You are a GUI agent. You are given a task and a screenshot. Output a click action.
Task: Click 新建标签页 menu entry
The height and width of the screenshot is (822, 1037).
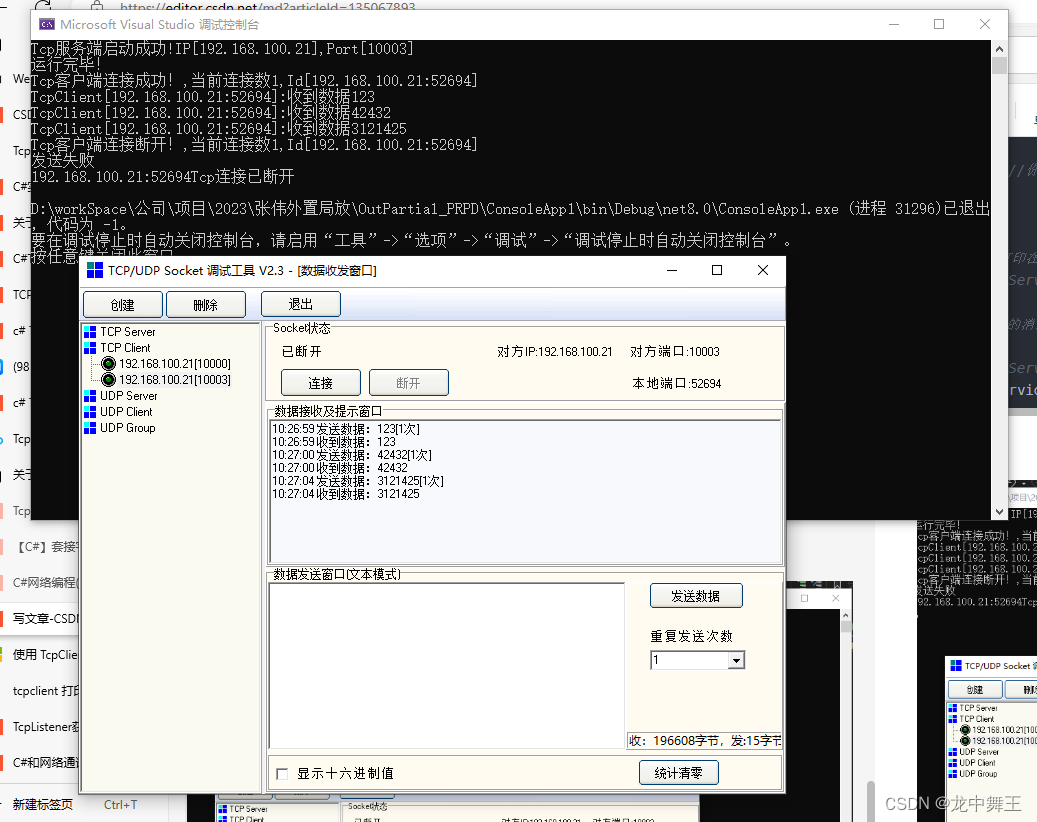pyautogui.click(x=42, y=805)
